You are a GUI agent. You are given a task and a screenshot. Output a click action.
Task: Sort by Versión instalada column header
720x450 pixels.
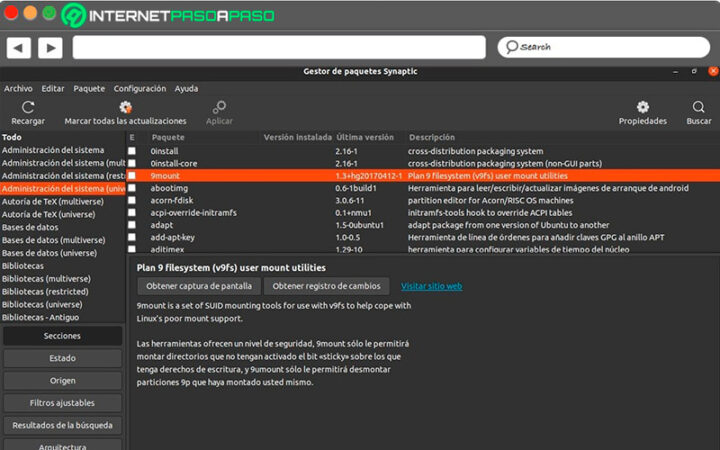click(298, 137)
